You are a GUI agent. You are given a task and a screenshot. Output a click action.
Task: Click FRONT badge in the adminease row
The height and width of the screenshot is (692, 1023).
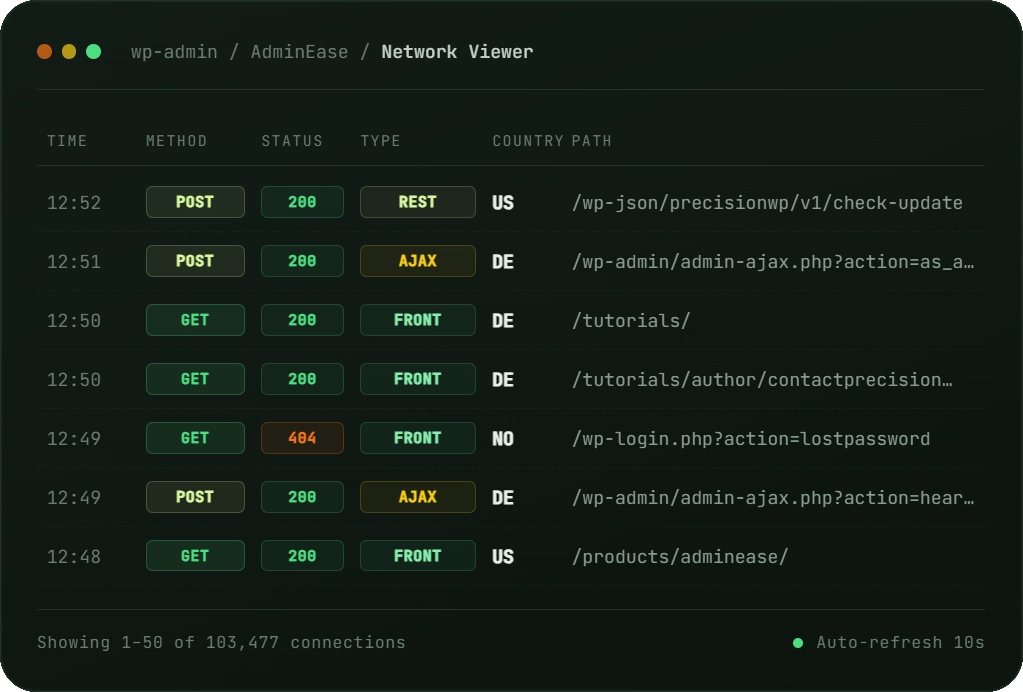(418, 556)
